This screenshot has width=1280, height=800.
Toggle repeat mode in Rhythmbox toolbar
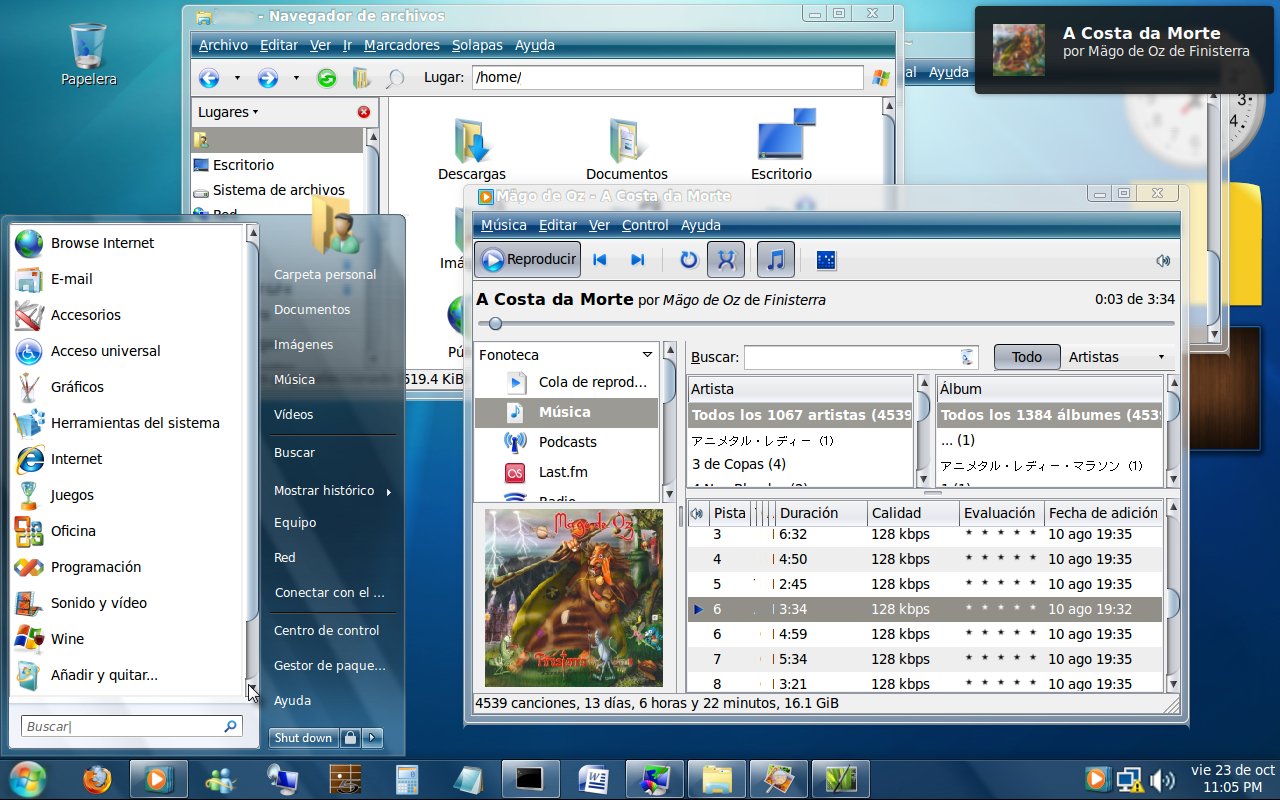point(688,260)
